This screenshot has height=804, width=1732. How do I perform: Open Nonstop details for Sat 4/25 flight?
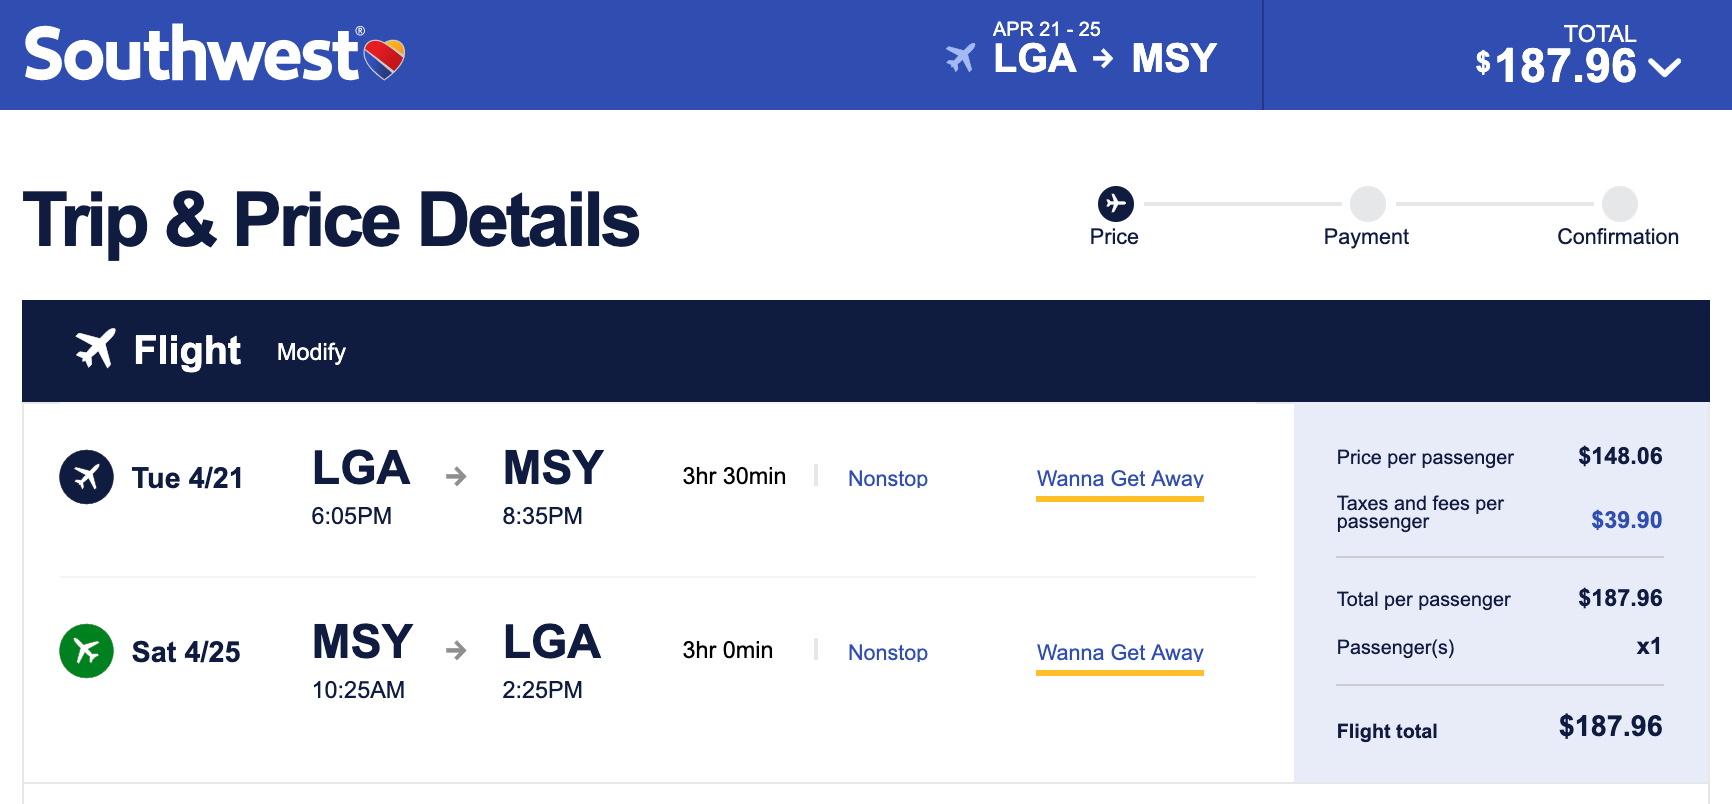point(887,652)
